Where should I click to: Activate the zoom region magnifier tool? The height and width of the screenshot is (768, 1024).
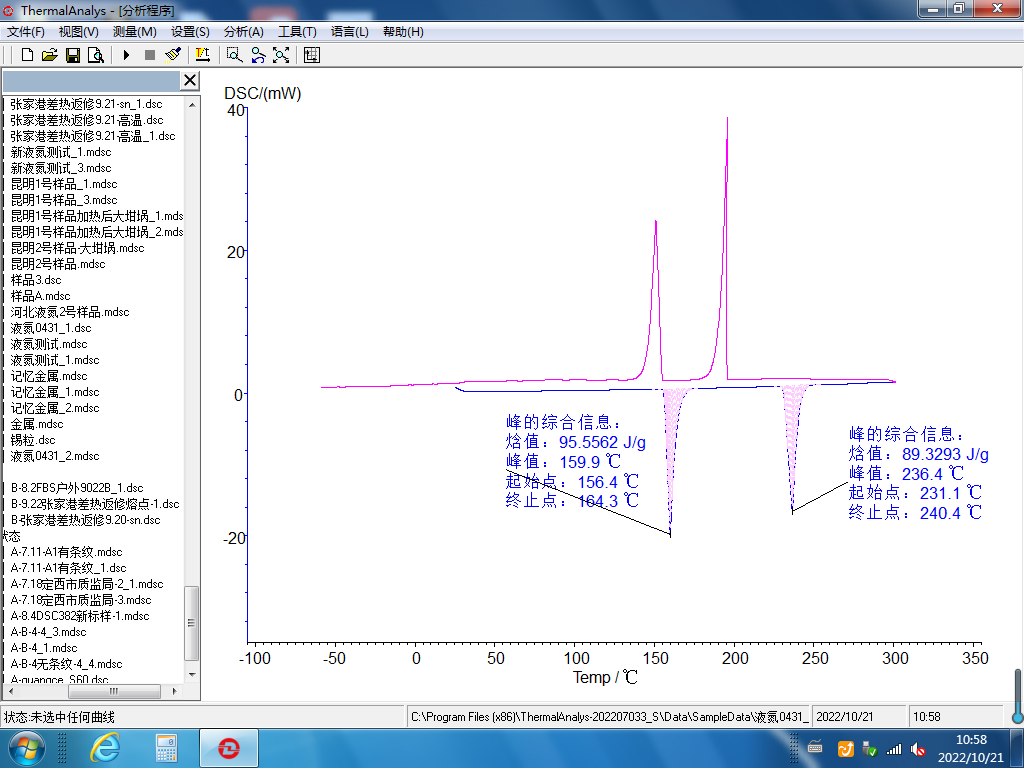[234, 55]
